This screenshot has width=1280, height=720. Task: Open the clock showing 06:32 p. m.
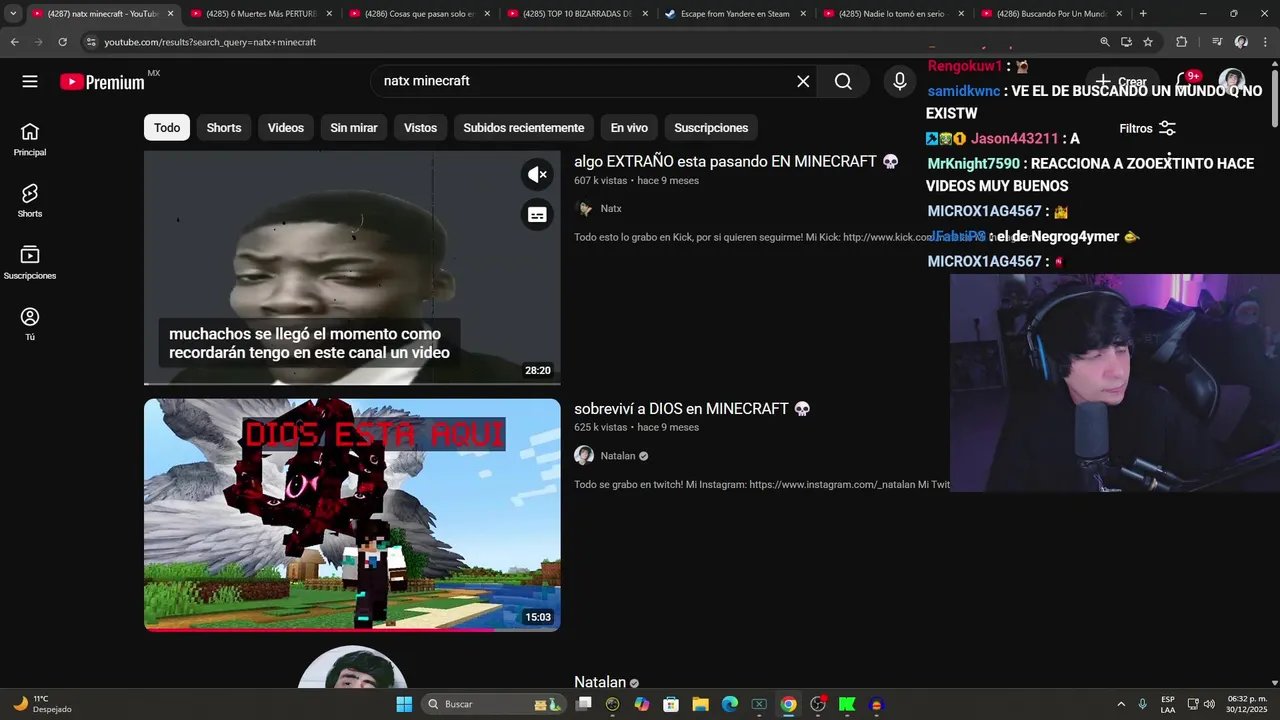1247,704
